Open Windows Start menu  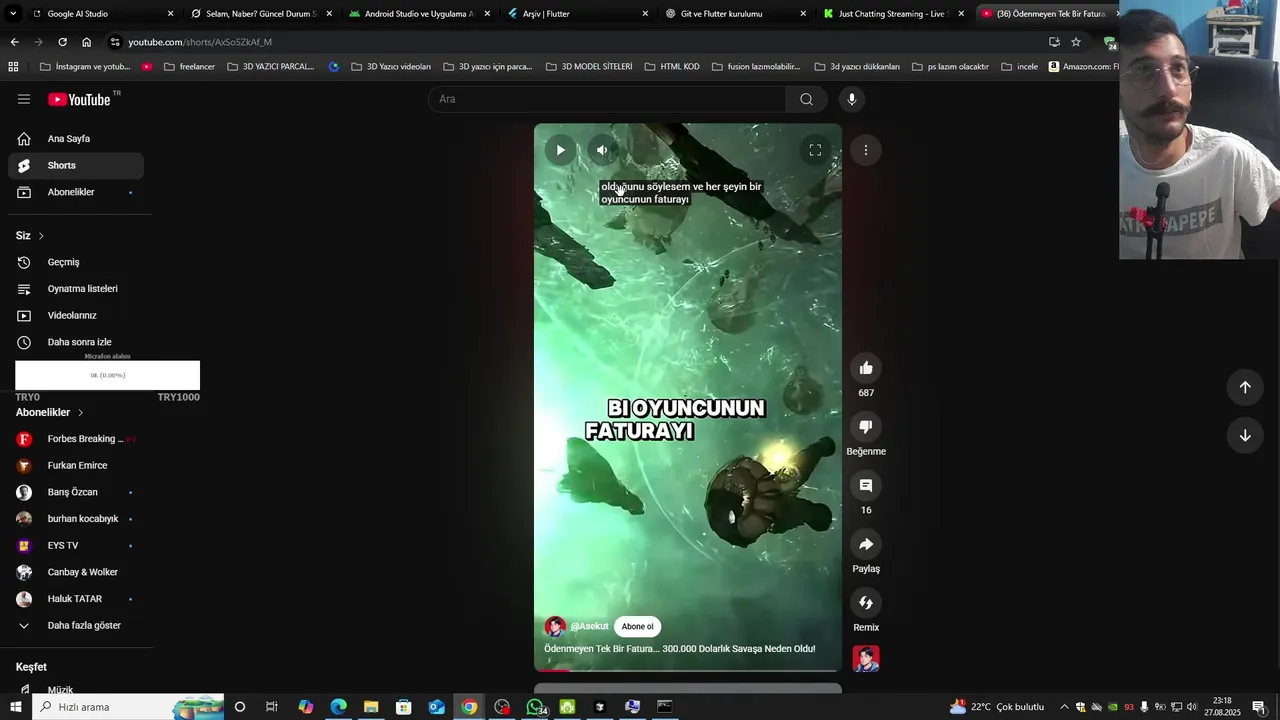click(x=16, y=707)
